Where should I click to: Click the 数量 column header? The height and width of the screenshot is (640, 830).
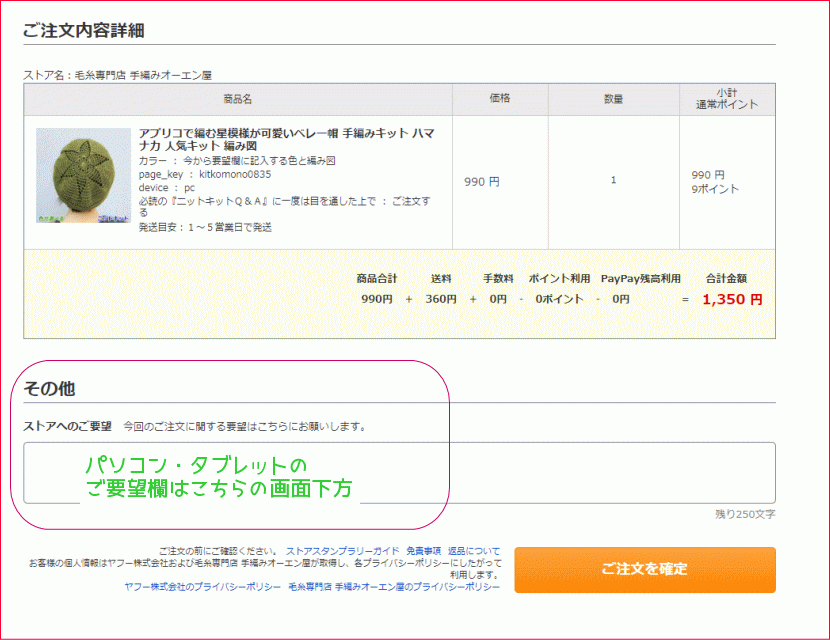(x=613, y=99)
